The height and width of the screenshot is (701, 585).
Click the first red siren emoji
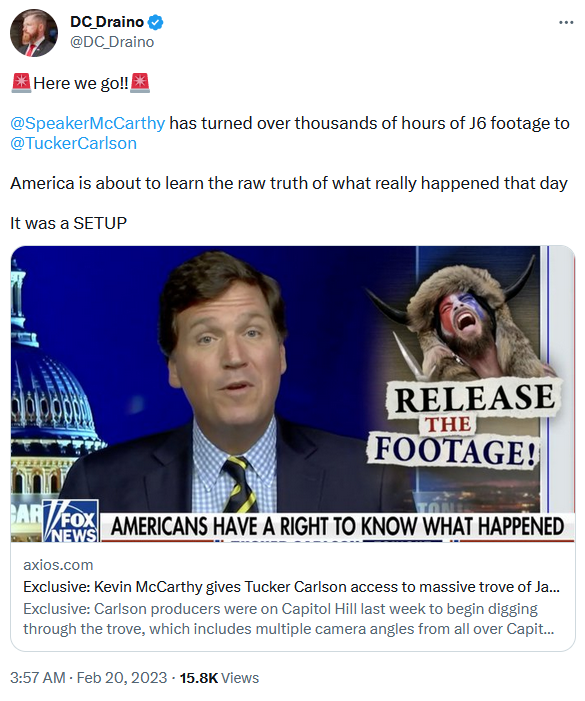click(x=21, y=83)
